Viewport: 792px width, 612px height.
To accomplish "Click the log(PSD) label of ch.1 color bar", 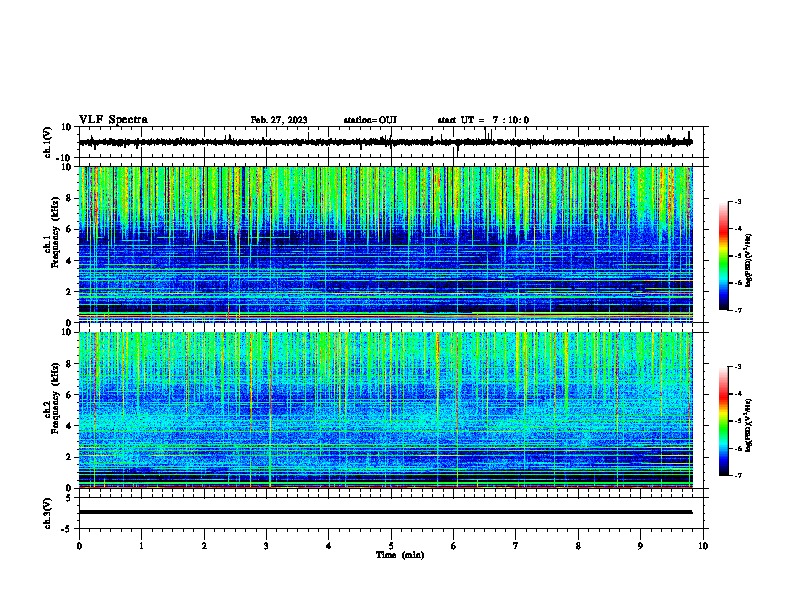I will (x=749, y=260).
